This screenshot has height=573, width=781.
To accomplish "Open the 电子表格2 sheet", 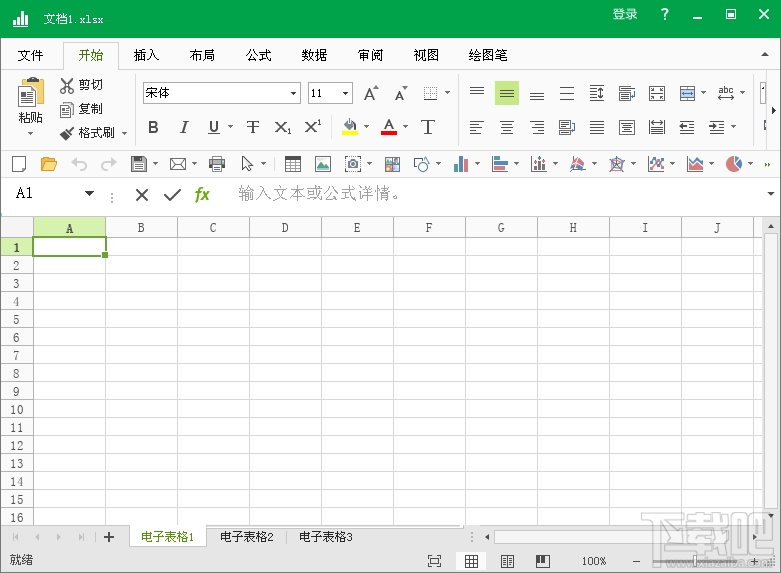I will tap(247, 537).
